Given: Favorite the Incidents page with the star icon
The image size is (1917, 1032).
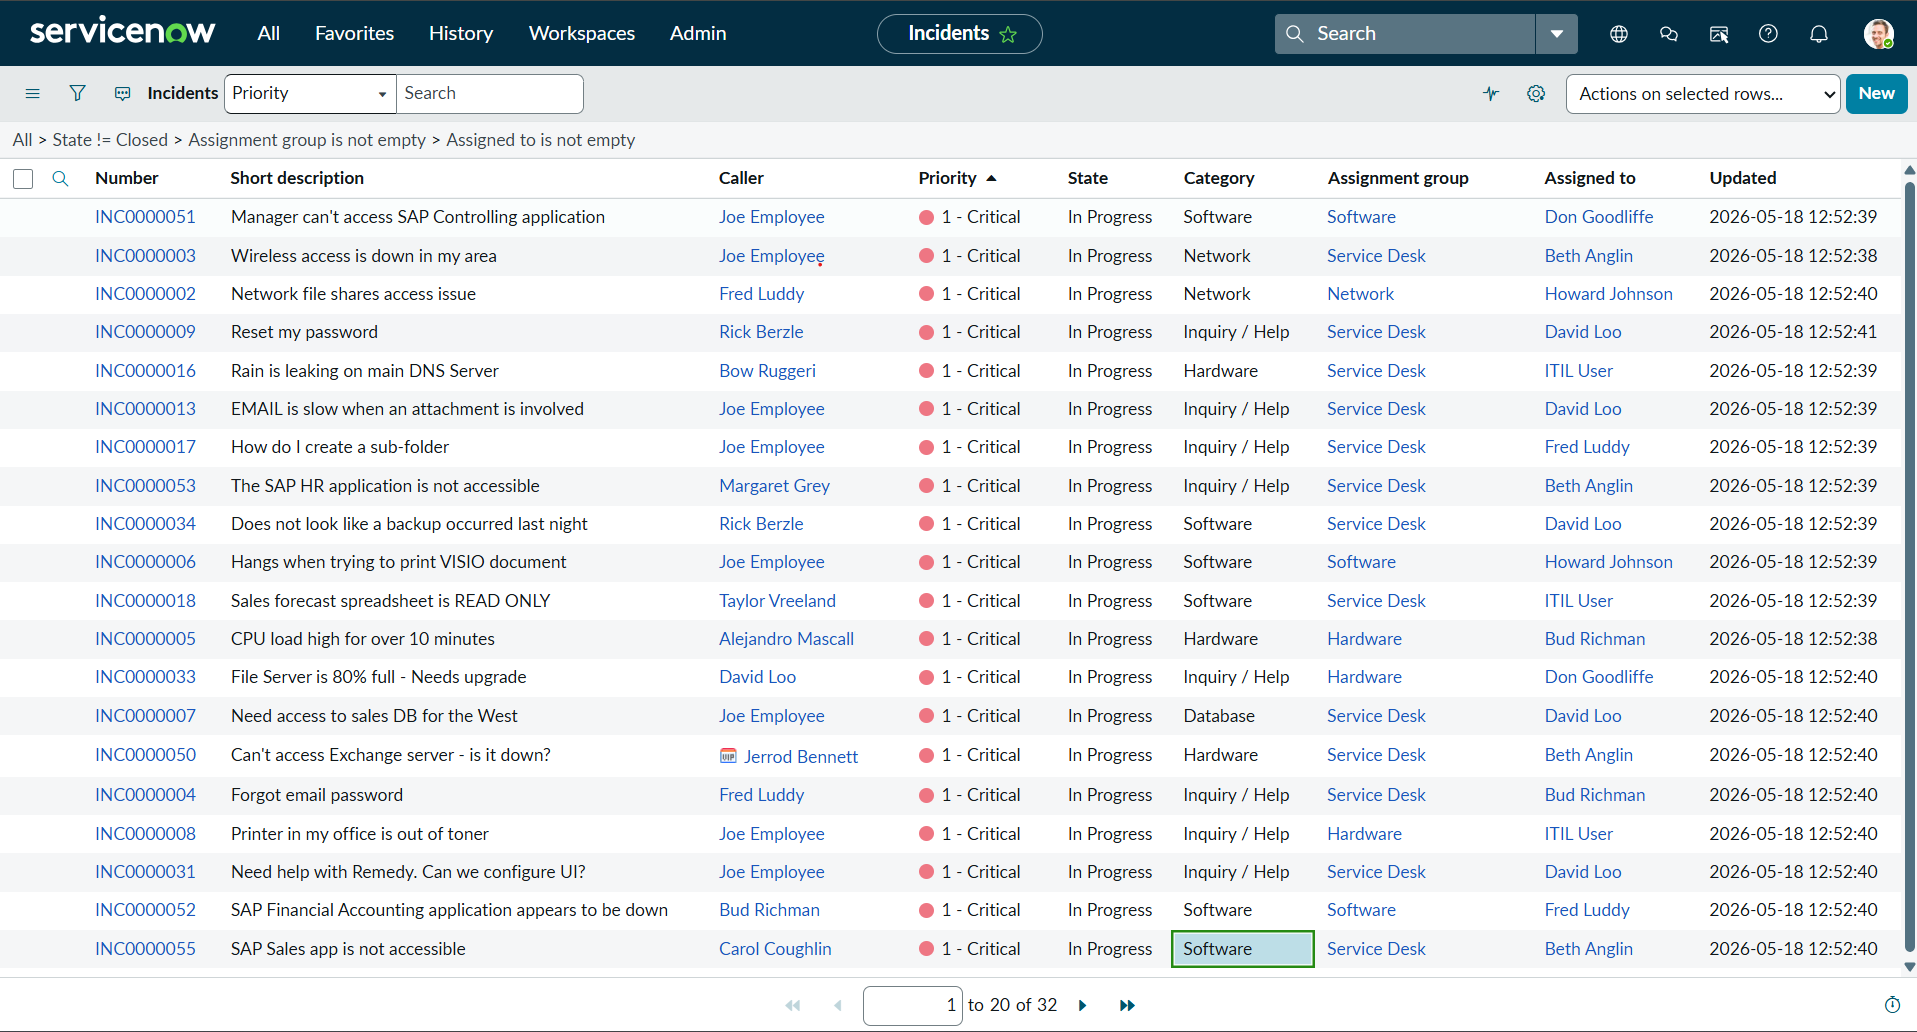Looking at the screenshot, I should (x=1008, y=35).
